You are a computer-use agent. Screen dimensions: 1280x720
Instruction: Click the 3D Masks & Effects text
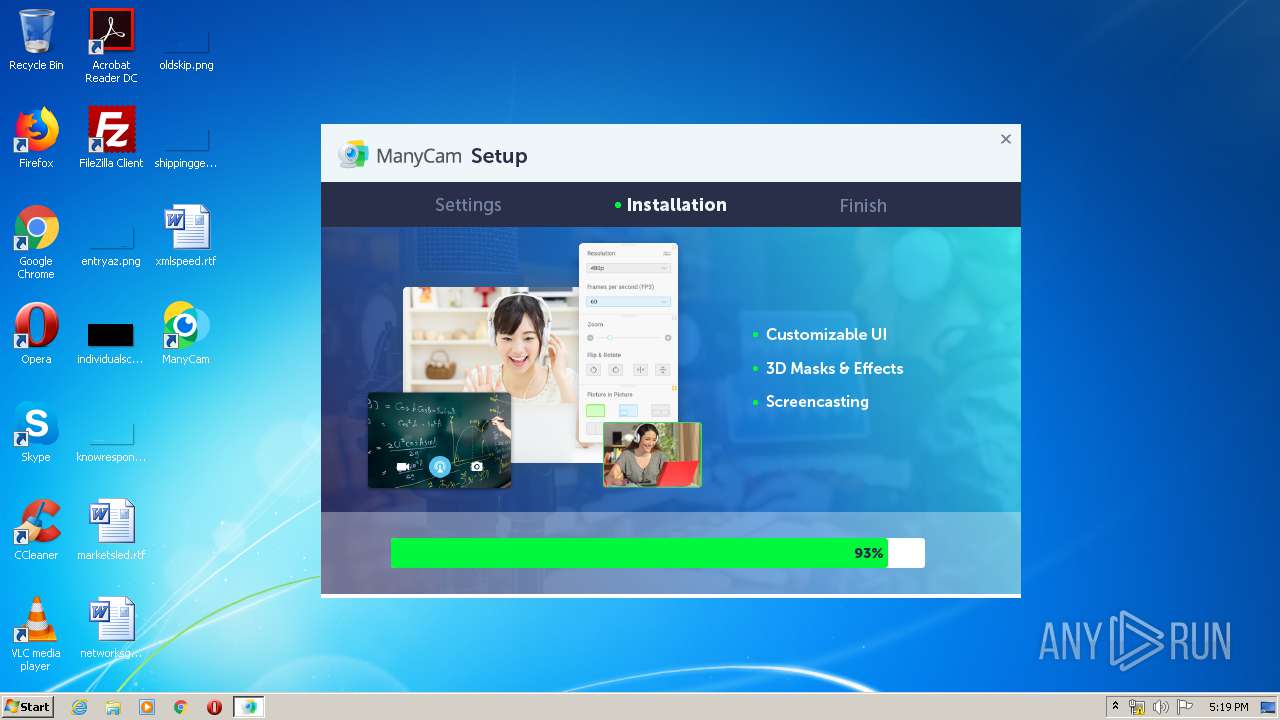[834, 368]
